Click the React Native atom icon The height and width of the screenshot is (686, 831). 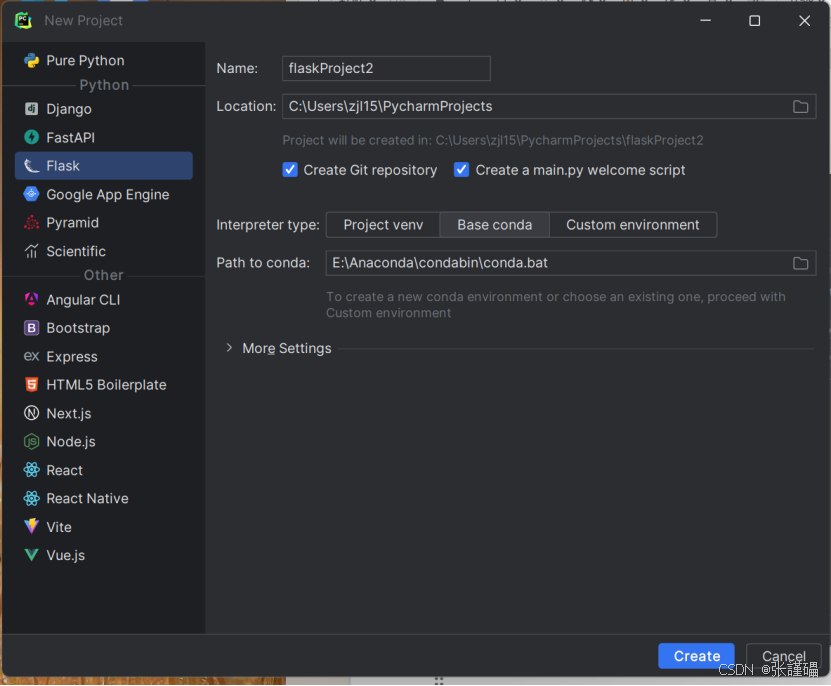[31, 498]
